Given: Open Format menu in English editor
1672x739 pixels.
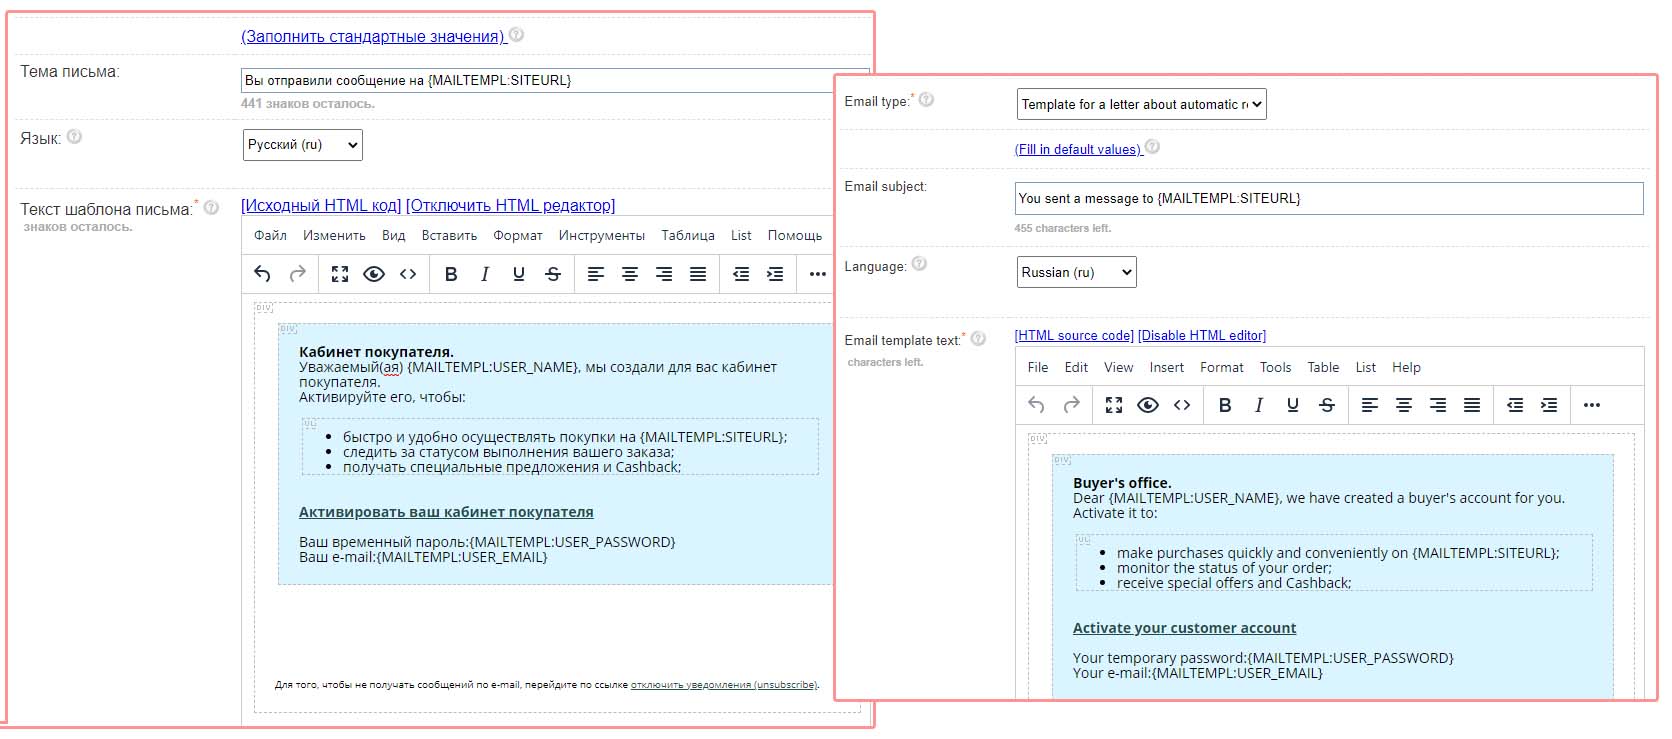Looking at the screenshot, I should coord(1221,367).
